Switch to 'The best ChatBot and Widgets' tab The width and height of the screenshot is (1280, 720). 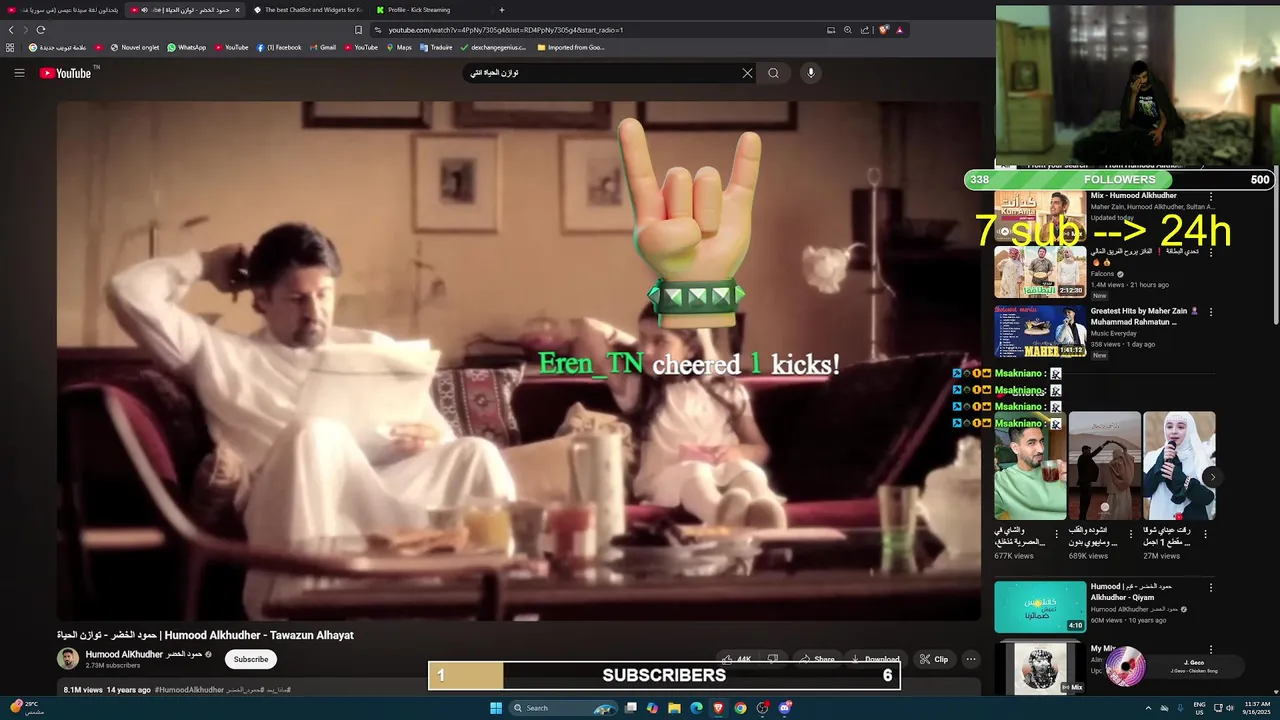tap(308, 10)
